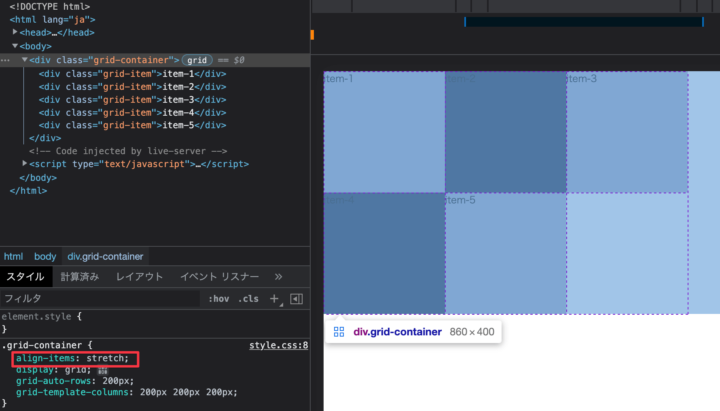Toggle the computed styles sidebar icon
Screen dimensions: 720x411
point(297,298)
